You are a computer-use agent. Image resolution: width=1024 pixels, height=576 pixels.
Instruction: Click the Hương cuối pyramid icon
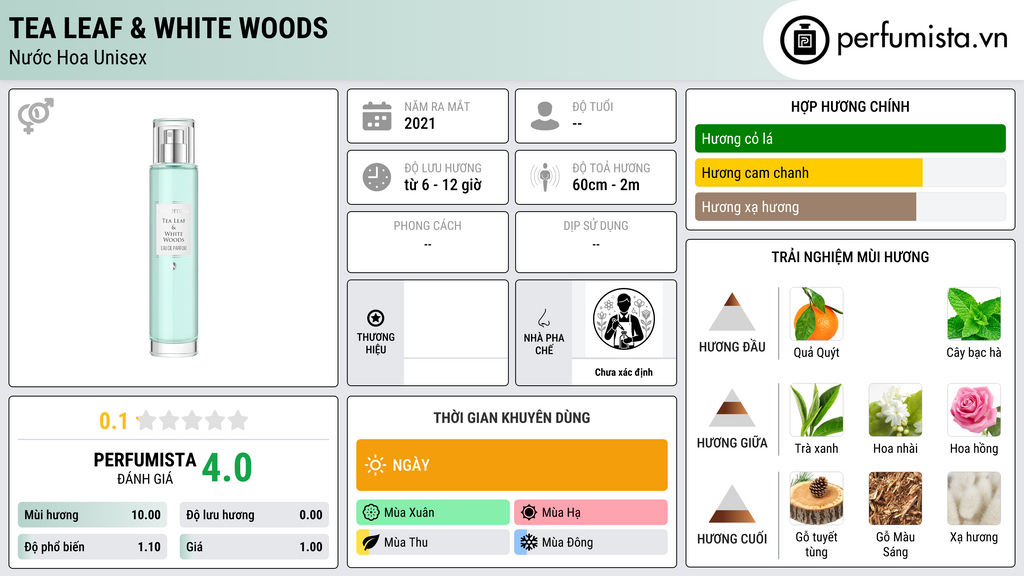tap(732, 503)
